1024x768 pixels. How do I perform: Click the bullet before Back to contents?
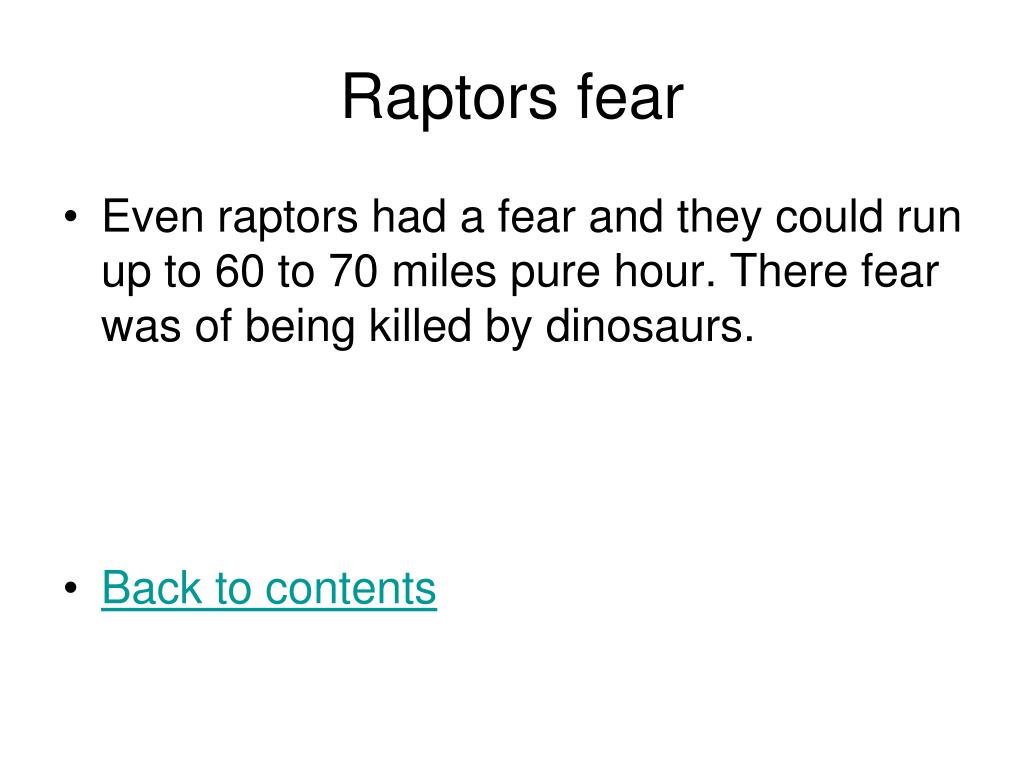coord(71,587)
